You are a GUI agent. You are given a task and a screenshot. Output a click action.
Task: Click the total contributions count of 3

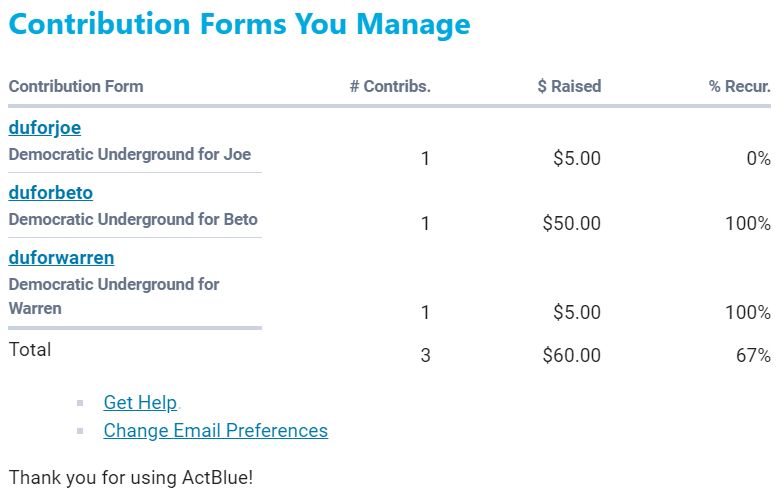tap(425, 355)
